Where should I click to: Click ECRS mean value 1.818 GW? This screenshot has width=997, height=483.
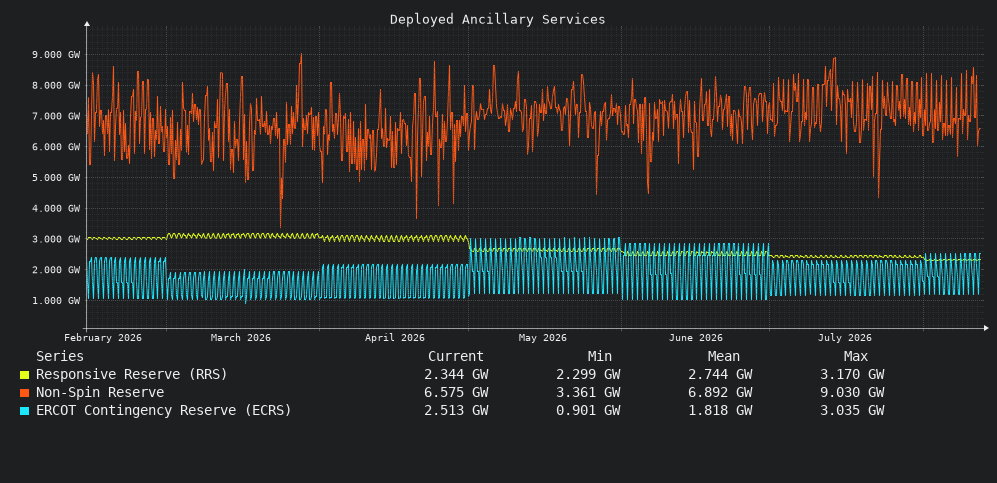[720, 411]
